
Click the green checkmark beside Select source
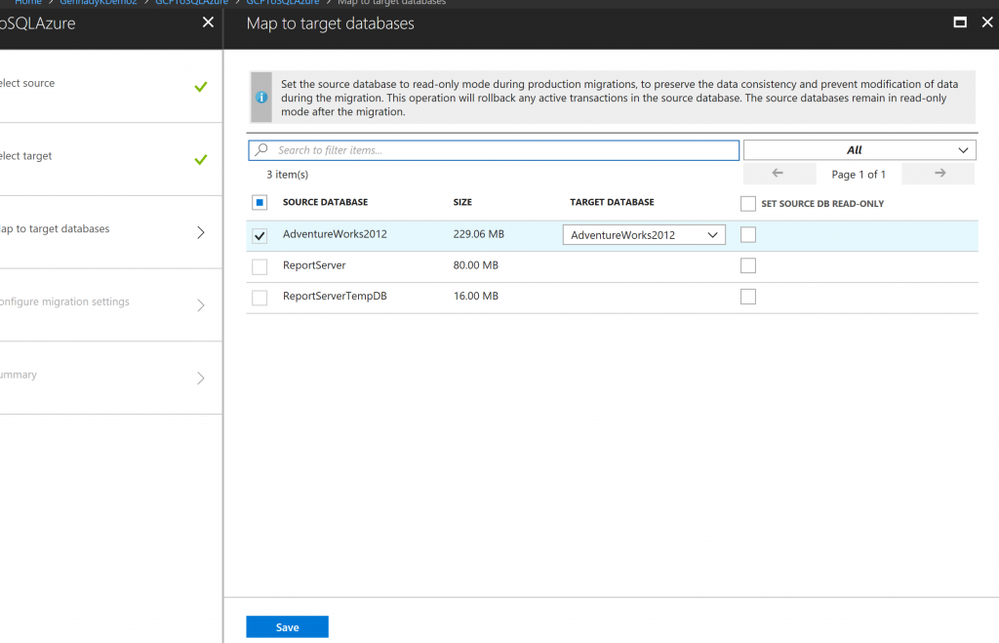click(201, 87)
